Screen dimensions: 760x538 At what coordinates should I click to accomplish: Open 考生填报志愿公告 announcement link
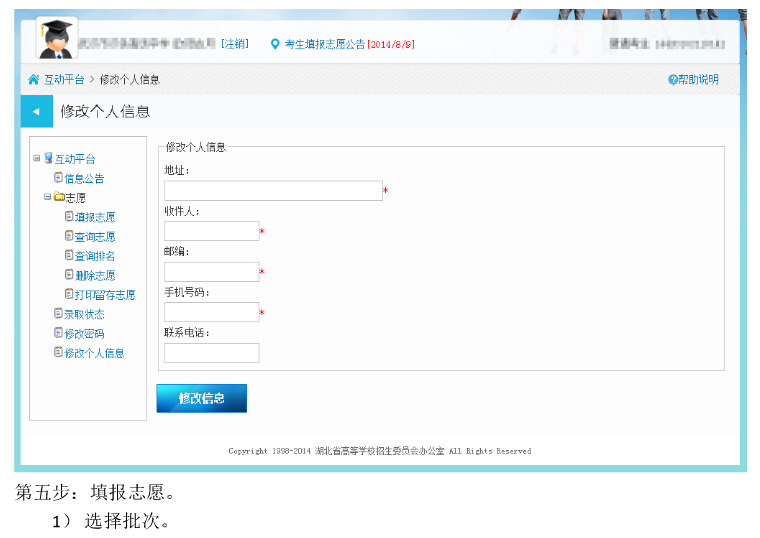pos(324,45)
